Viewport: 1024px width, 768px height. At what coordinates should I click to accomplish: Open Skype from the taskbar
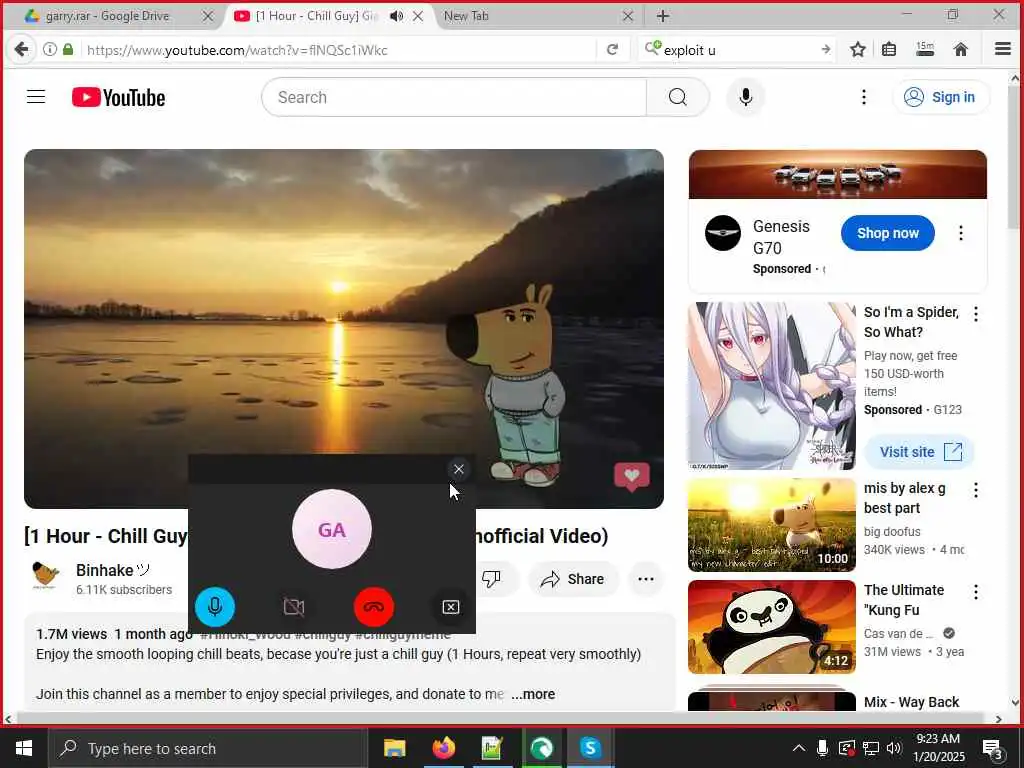pyautogui.click(x=590, y=748)
